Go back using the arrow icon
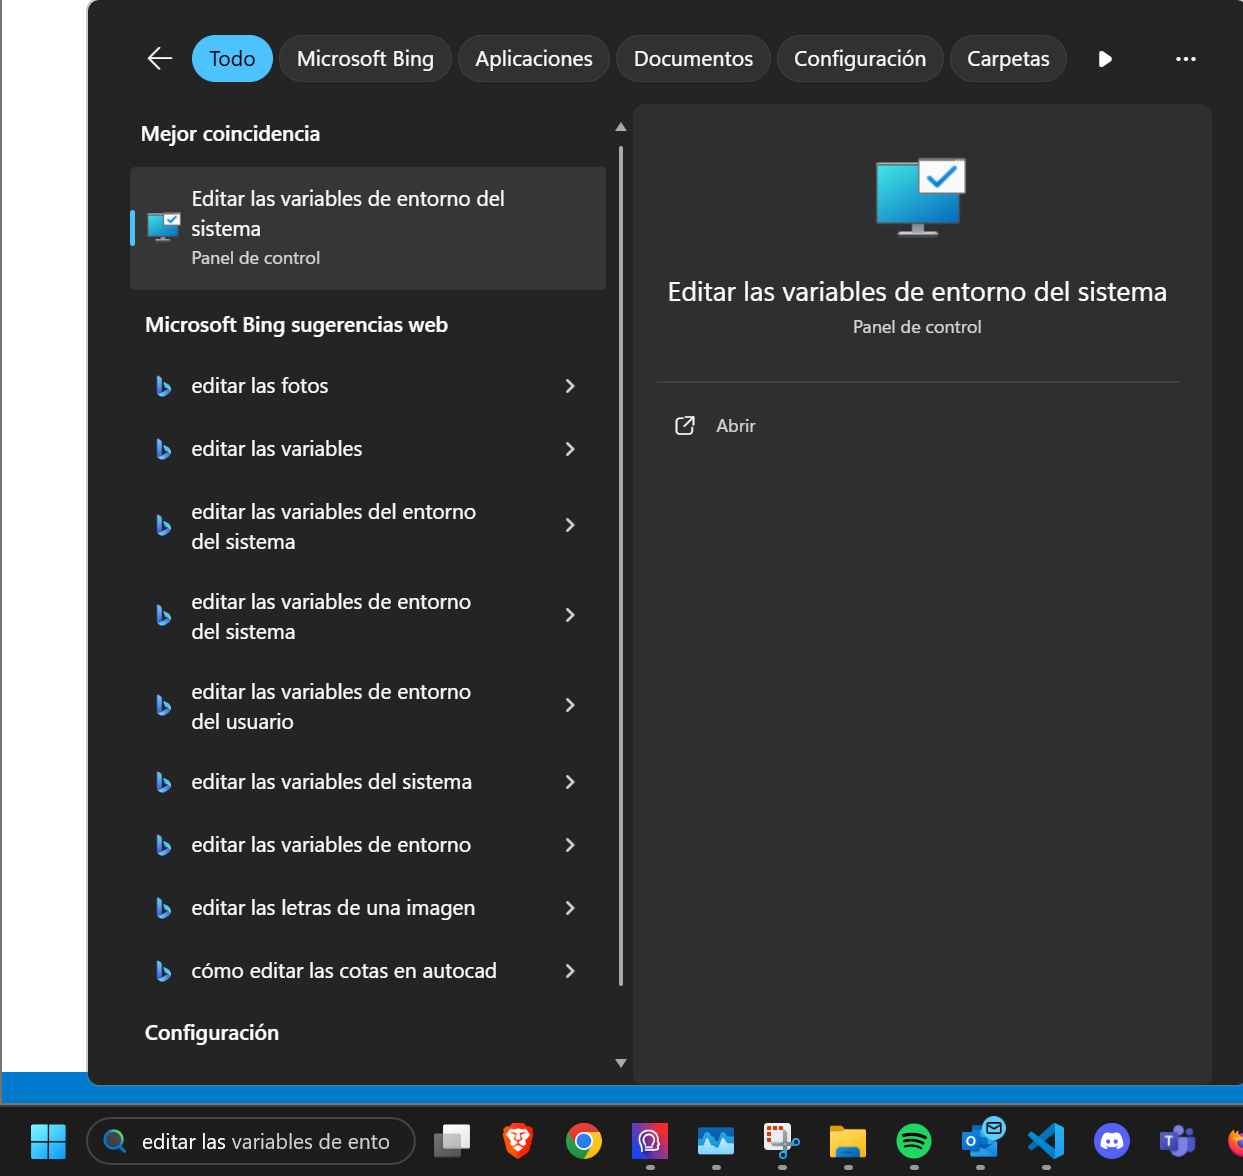The width and height of the screenshot is (1243, 1176). 160,59
